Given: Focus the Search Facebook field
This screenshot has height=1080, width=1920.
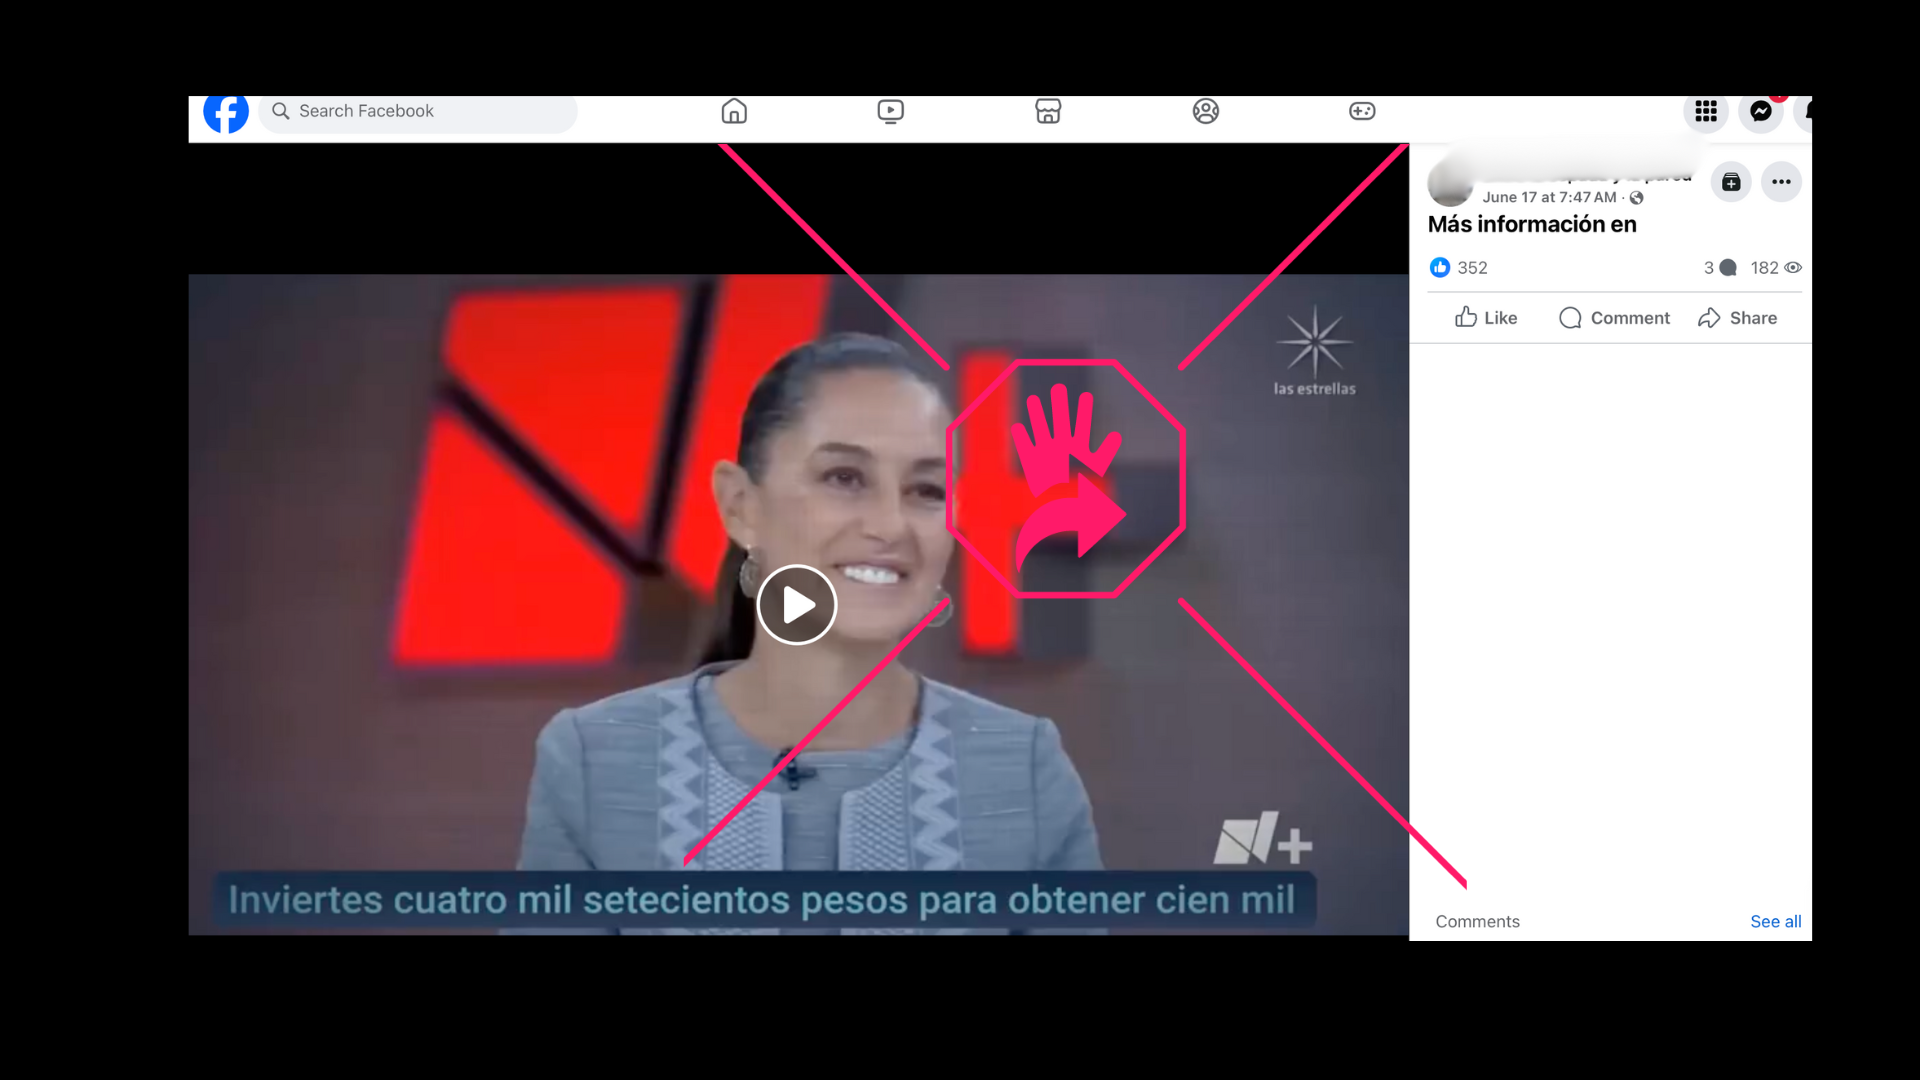Looking at the screenshot, I should click(x=420, y=111).
